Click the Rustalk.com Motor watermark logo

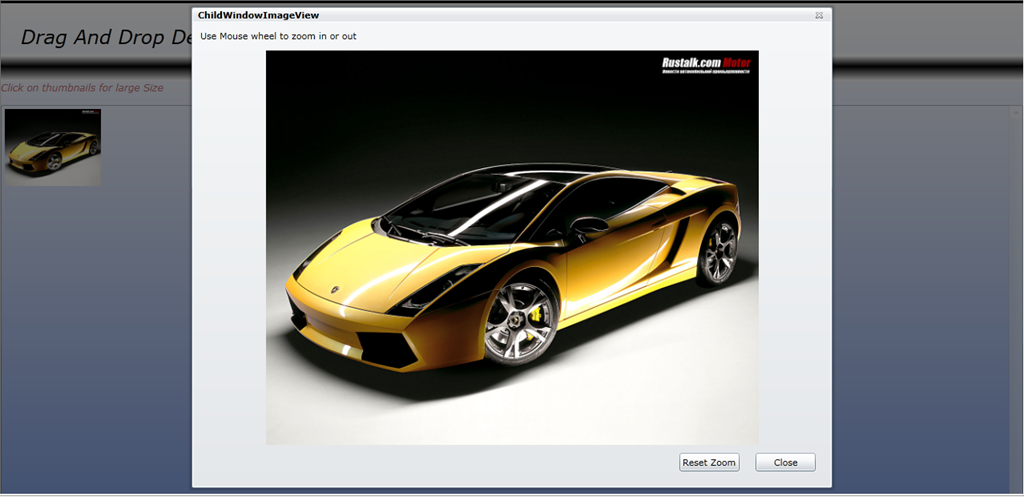pyautogui.click(x=705, y=65)
